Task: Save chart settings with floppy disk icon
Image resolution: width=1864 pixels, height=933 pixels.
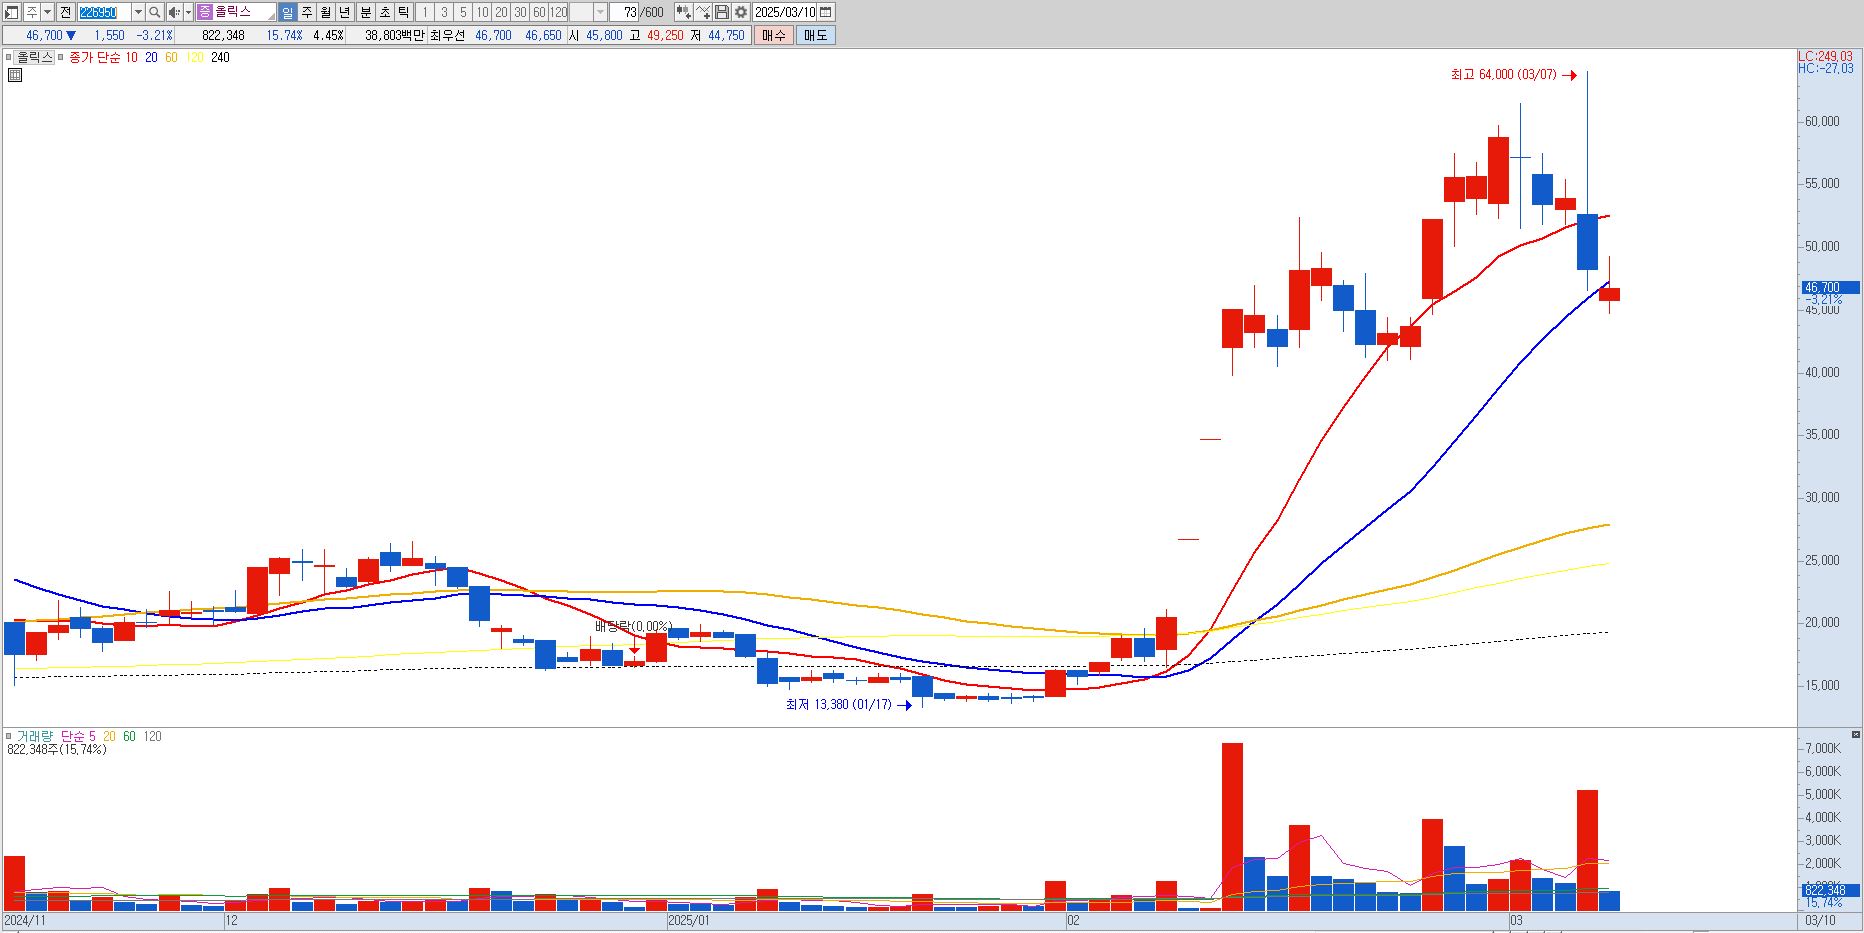Action: click(x=722, y=12)
